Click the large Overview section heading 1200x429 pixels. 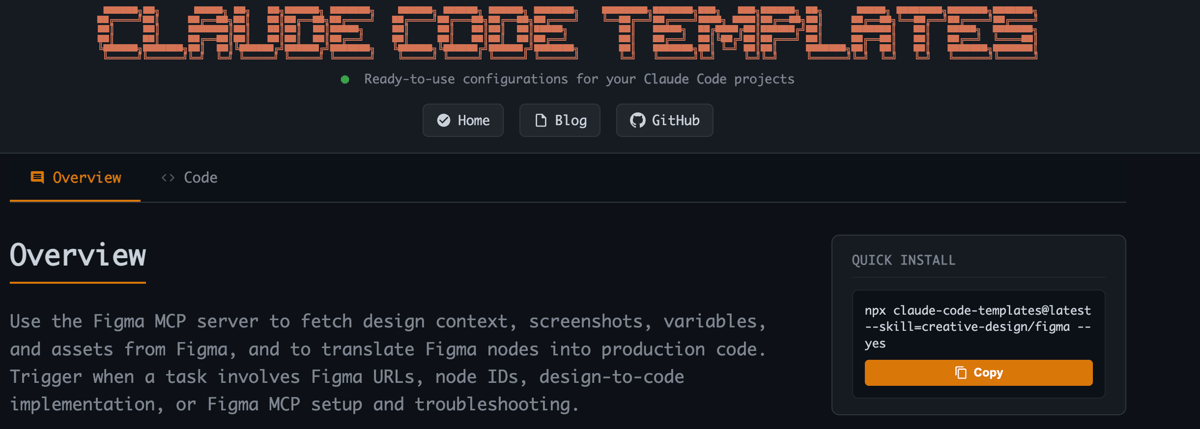[x=78, y=254]
